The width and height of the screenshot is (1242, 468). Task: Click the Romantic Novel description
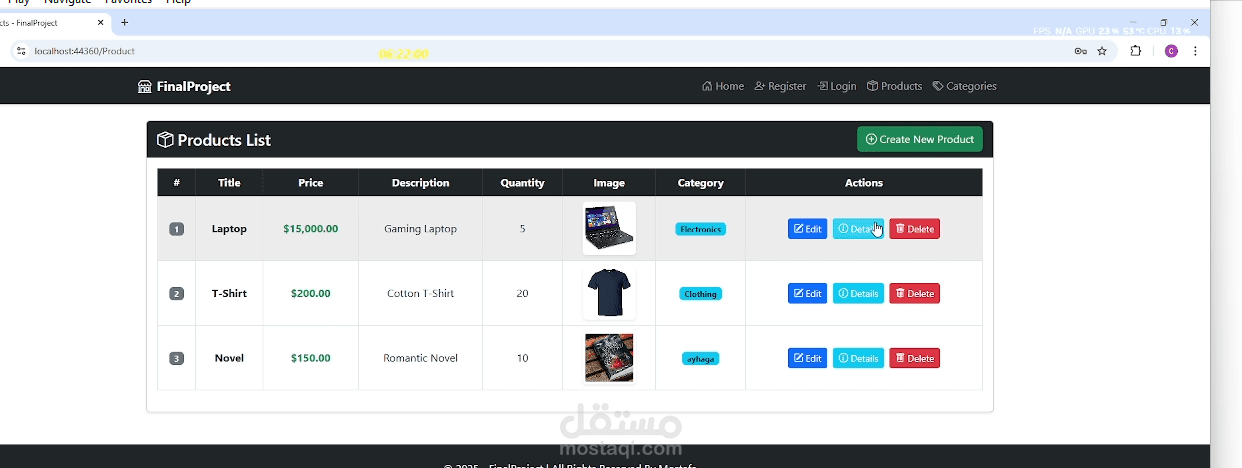click(420, 358)
